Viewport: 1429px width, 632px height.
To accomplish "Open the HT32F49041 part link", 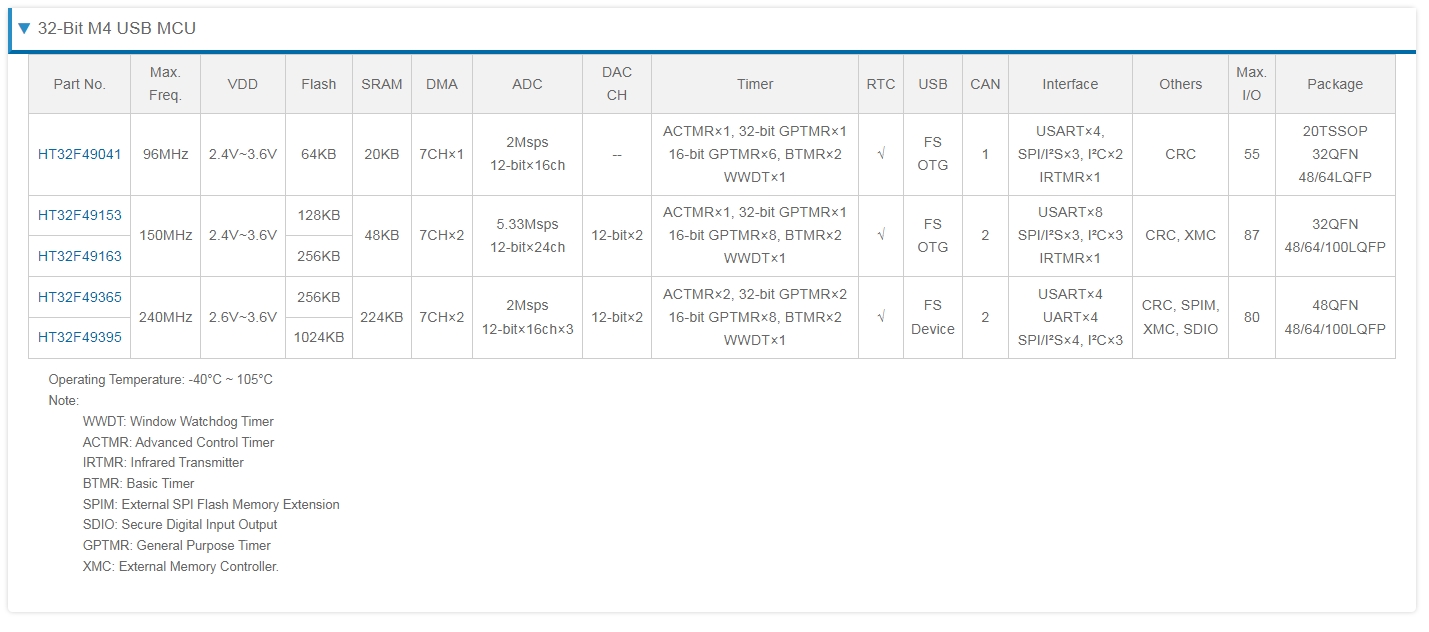I will 80,154.
